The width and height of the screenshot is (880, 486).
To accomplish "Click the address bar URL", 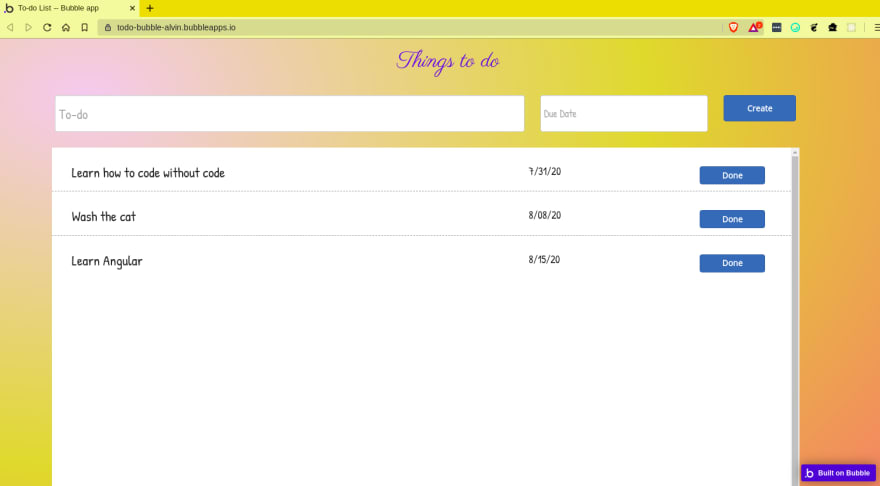I will coord(176,27).
